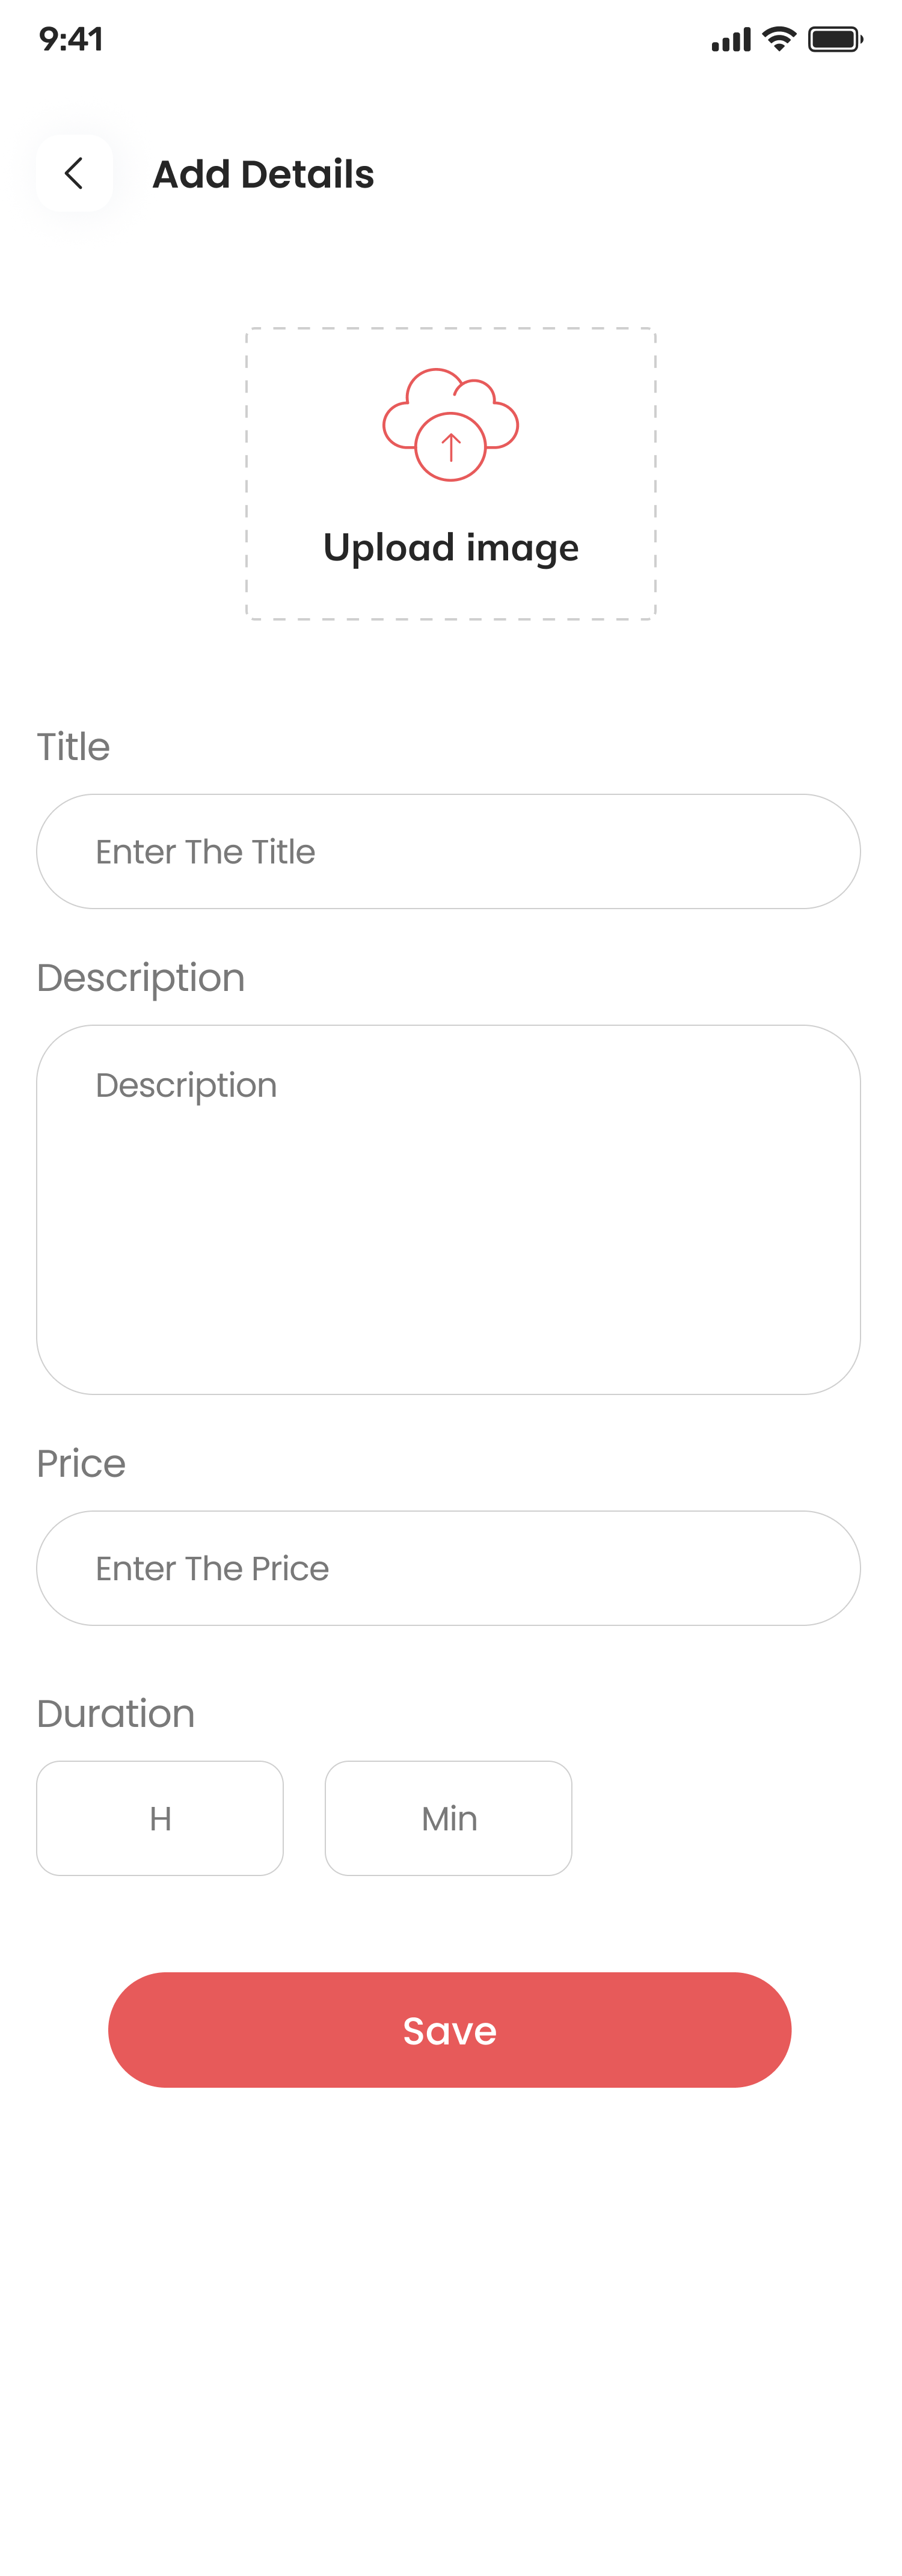
Task: Select the Enter The Price field
Action: (x=448, y=1567)
